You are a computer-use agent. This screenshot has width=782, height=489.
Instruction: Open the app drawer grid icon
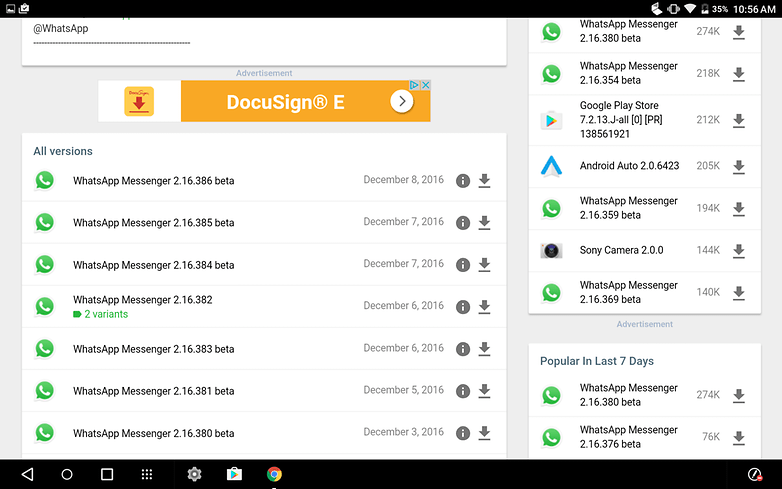pos(147,474)
